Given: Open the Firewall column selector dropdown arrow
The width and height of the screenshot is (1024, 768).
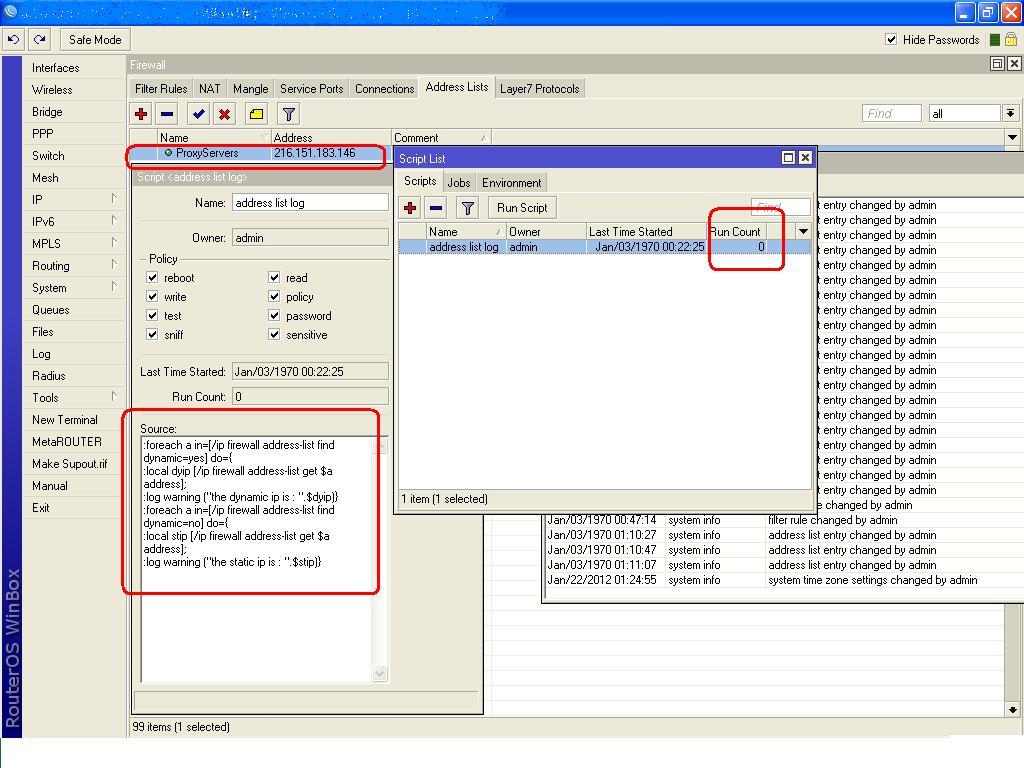Looking at the screenshot, I should (x=1012, y=137).
